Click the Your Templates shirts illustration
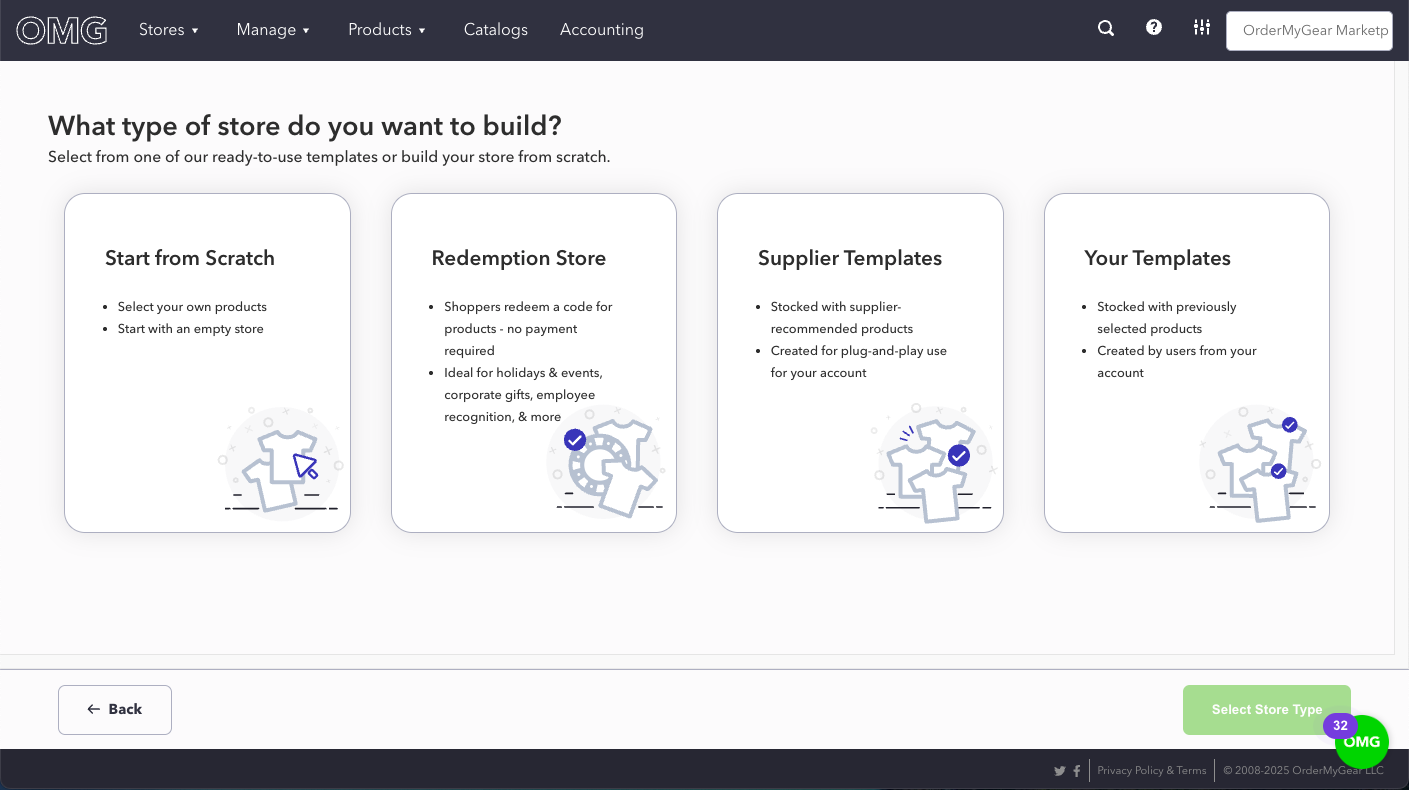The width and height of the screenshot is (1409, 790). coord(1261,462)
